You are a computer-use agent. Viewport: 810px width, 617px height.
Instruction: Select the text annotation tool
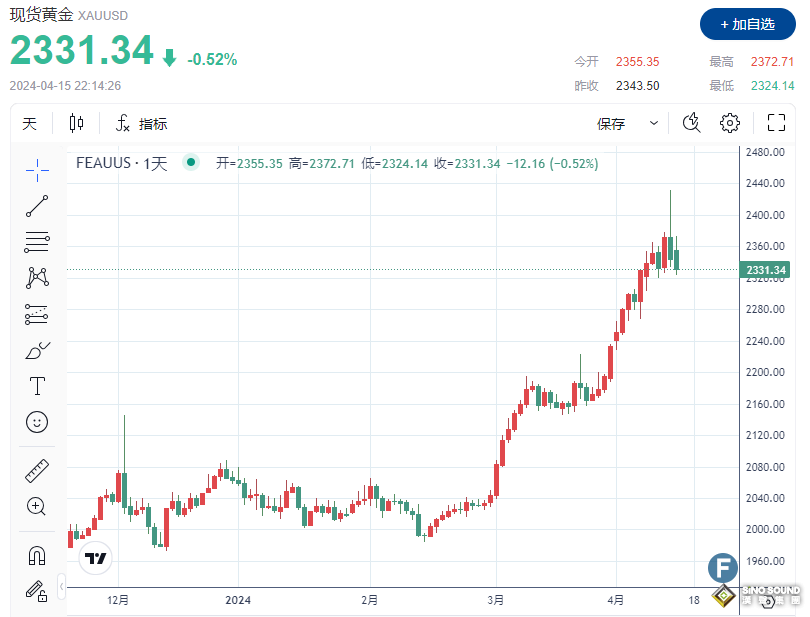tap(37, 386)
